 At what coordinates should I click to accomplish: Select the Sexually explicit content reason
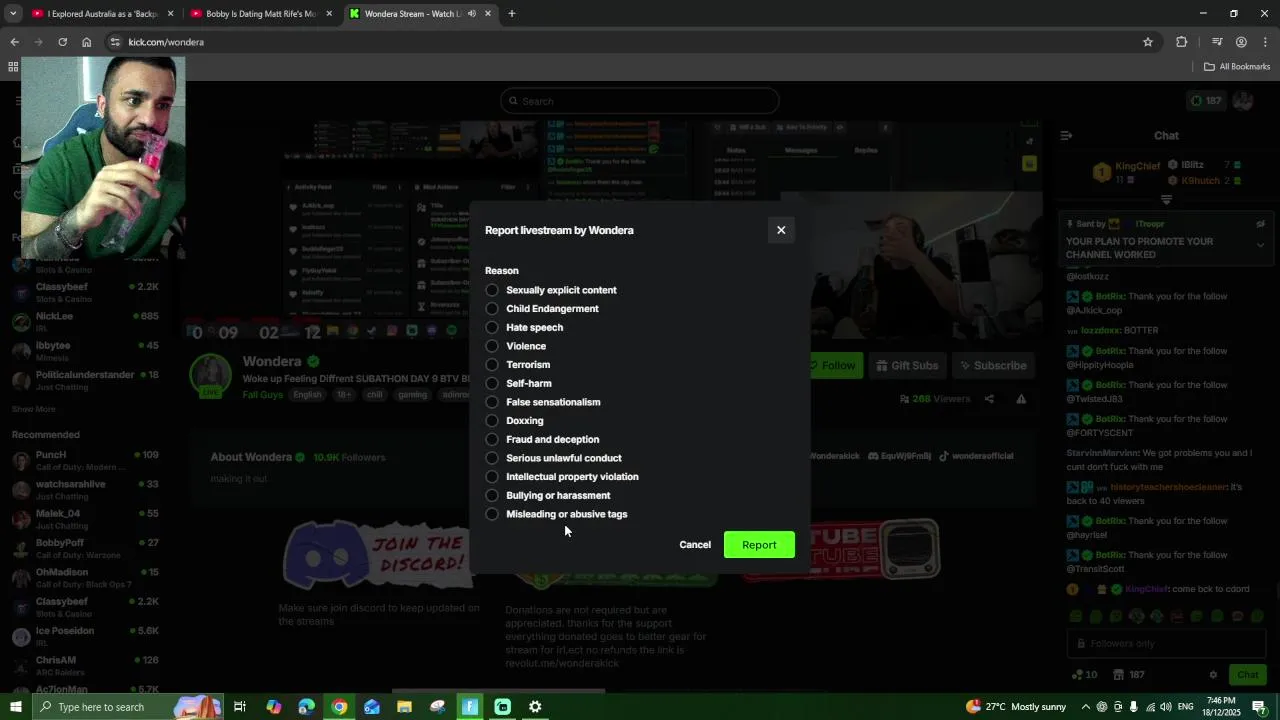(492, 290)
